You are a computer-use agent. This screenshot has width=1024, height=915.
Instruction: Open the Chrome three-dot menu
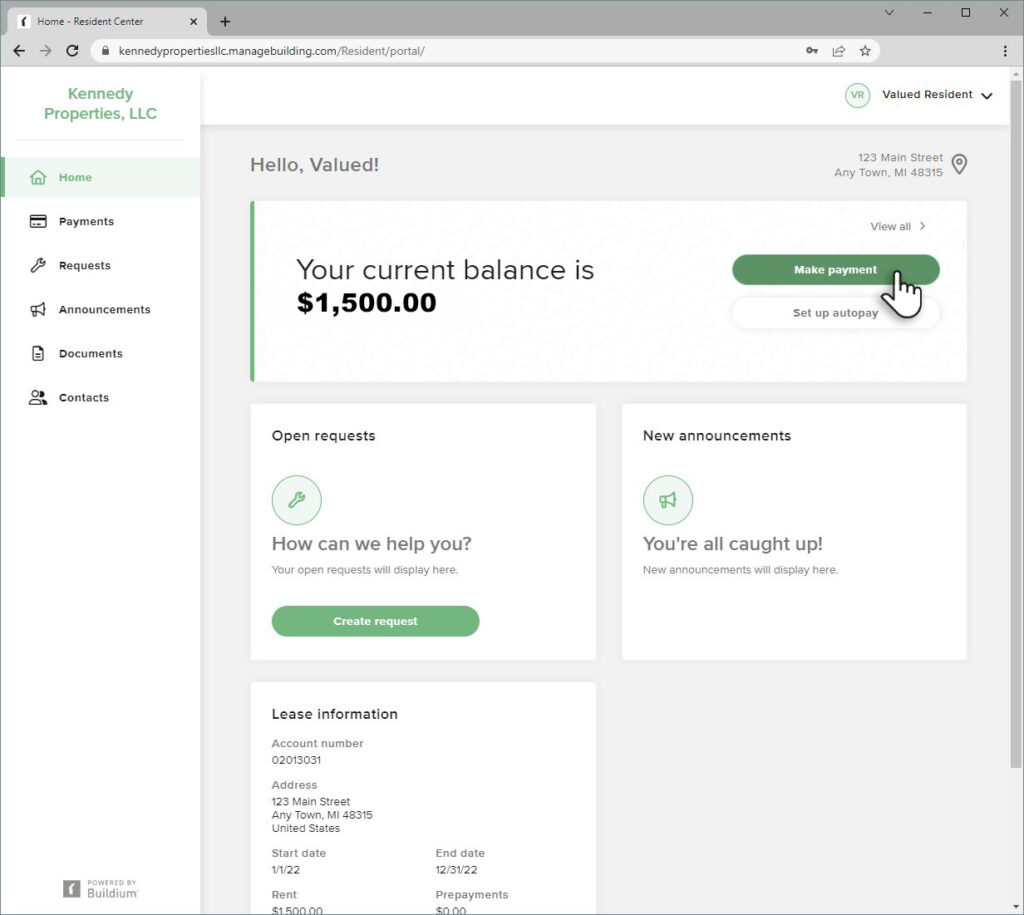click(x=1005, y=51)
